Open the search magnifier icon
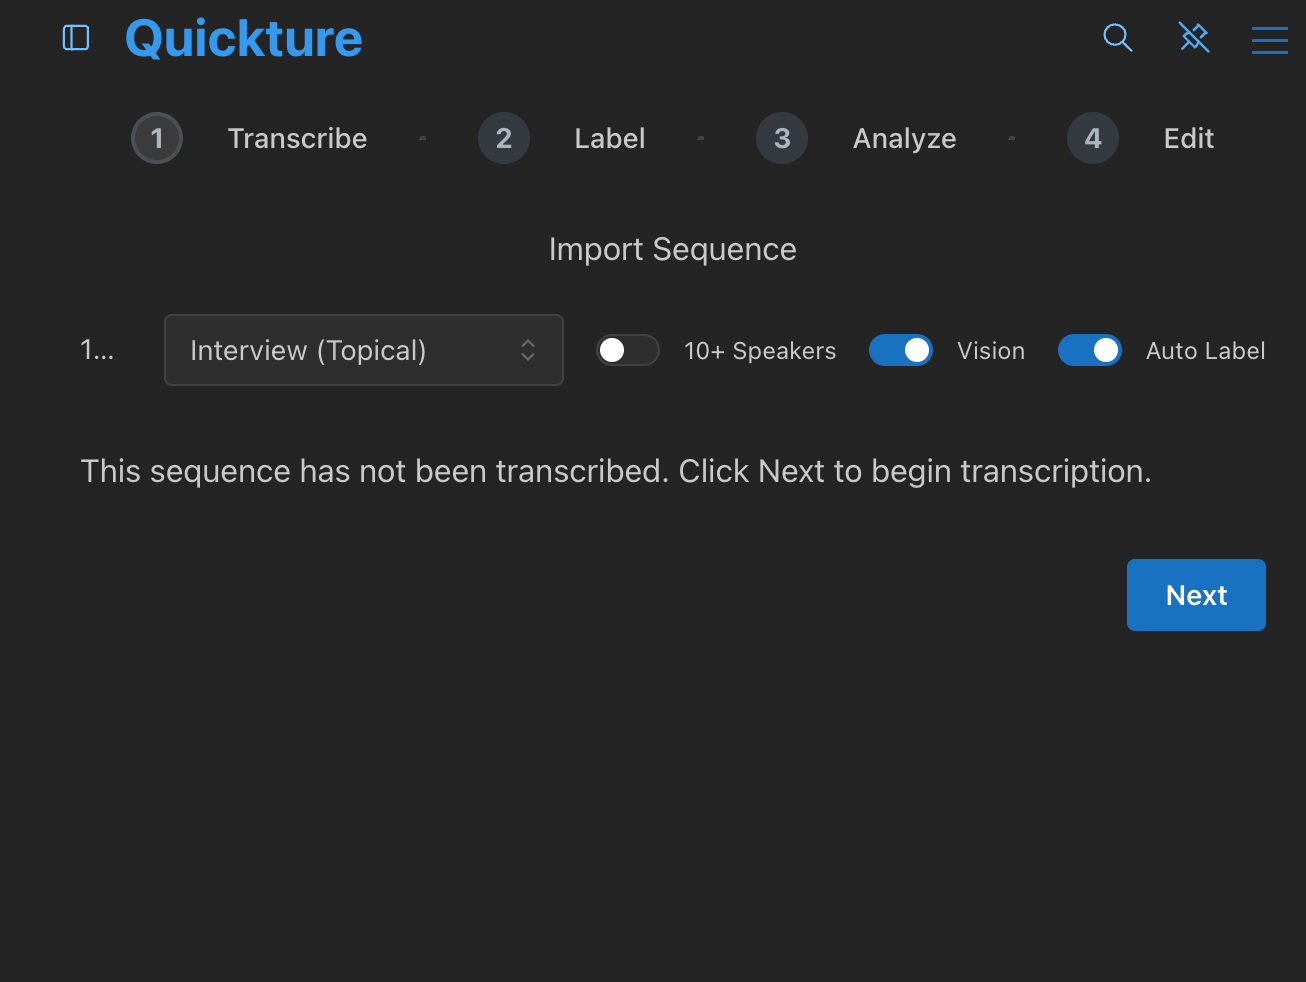The image size is (1306, 982). (1117, 38)
